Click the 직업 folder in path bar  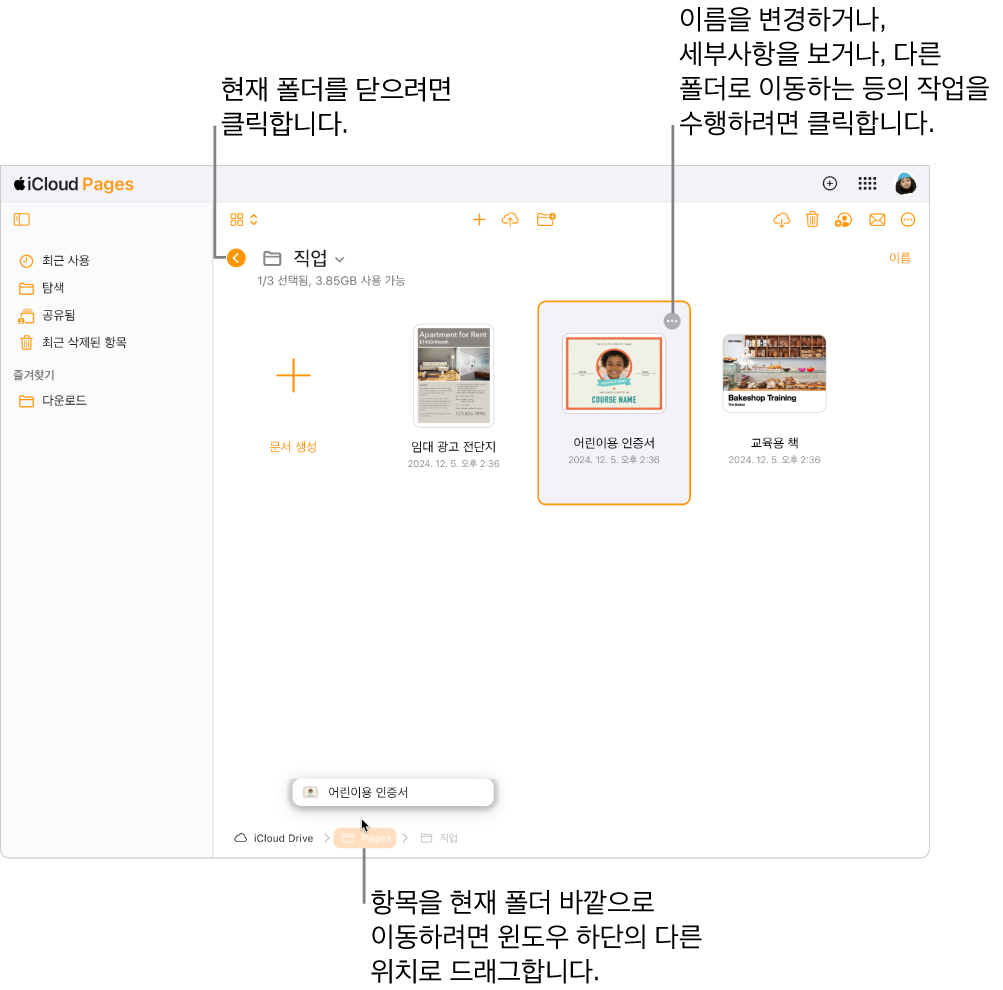pos(439,838)
